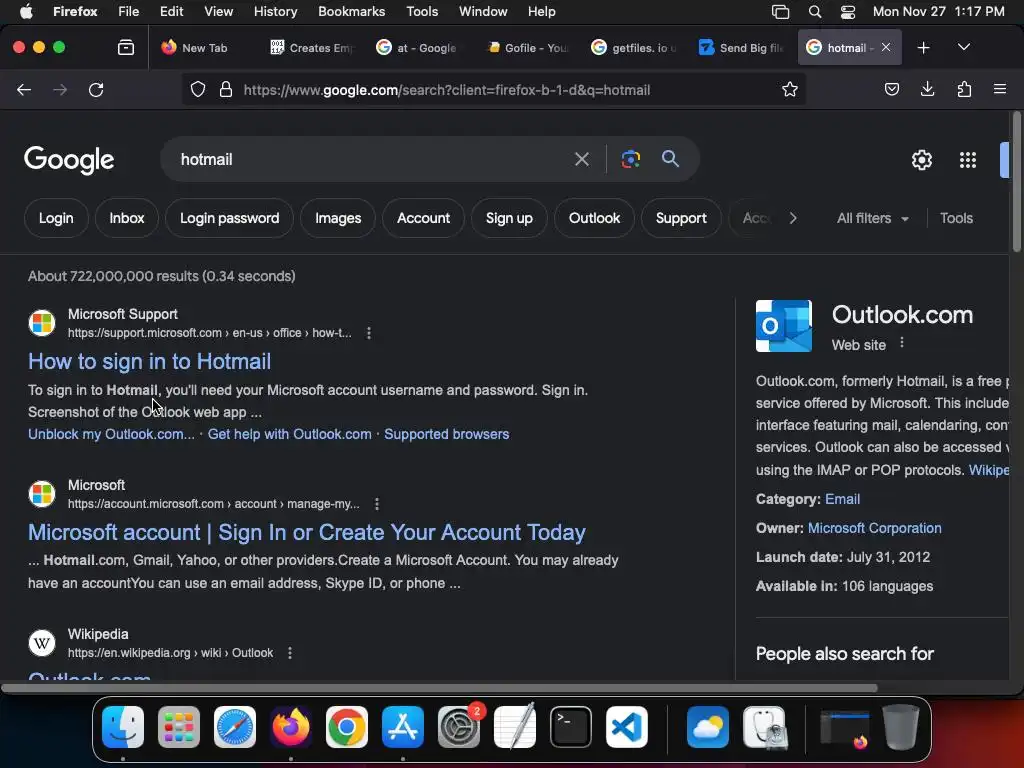
Task: Open the extensions puzzle icon
Action: coord(964,89)
